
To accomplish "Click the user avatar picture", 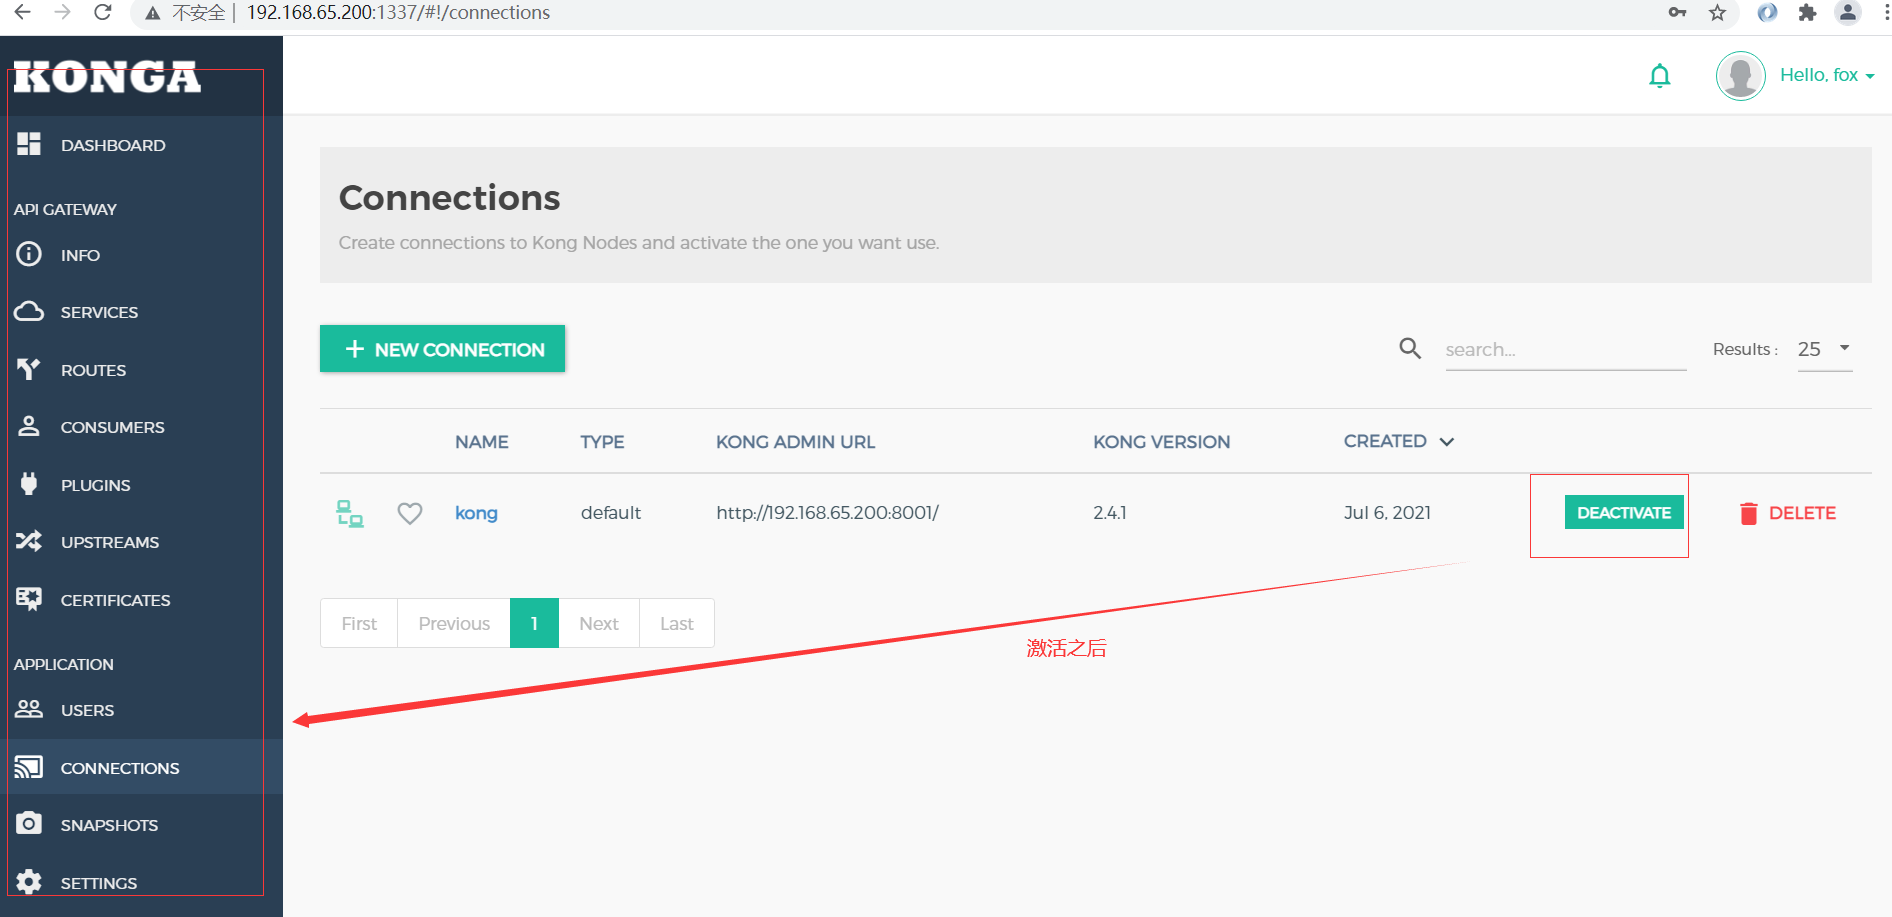I will click(x=1740, y=76).
